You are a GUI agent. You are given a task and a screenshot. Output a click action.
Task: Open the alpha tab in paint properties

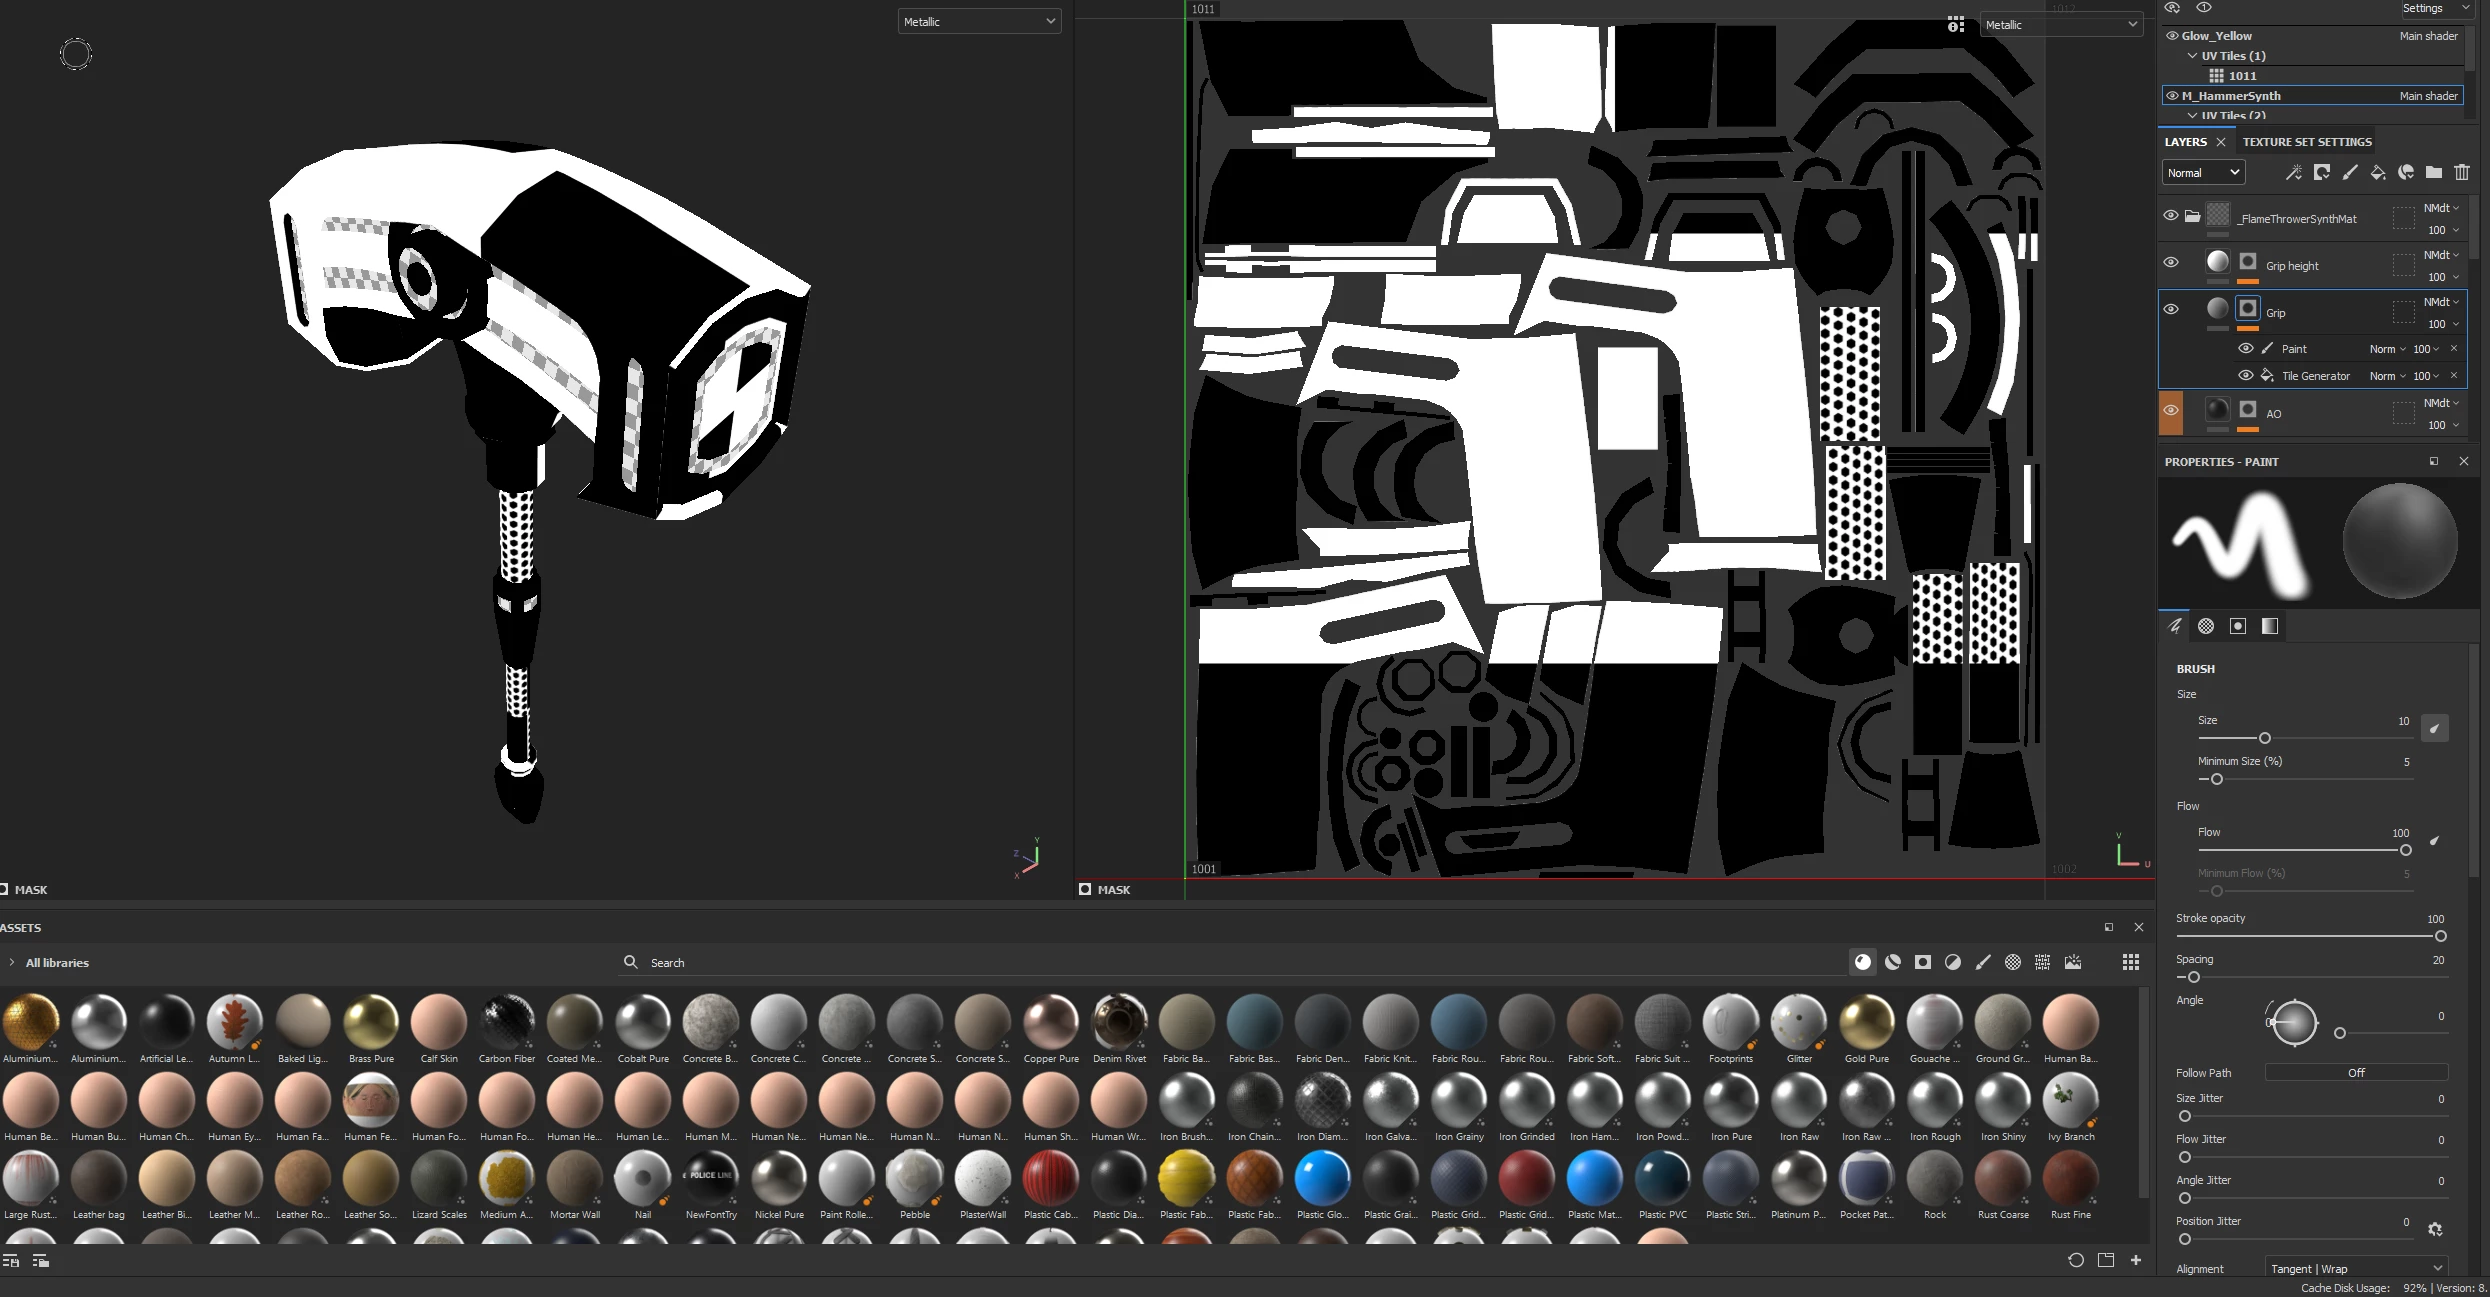pos(2206,626)
